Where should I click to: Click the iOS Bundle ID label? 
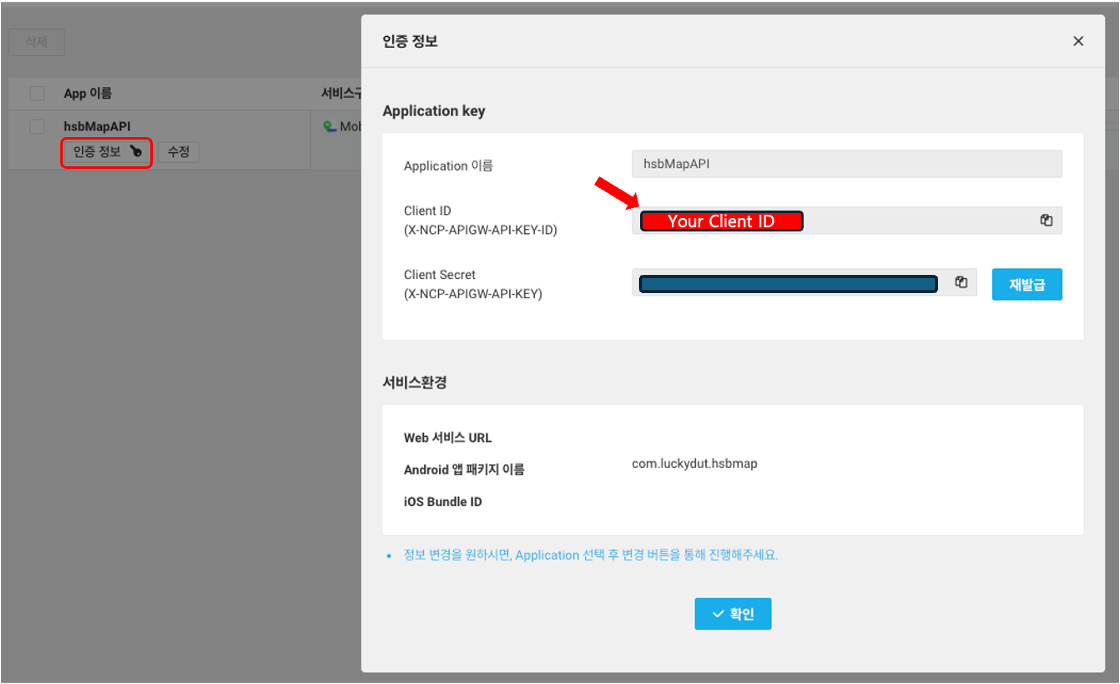[443, 501]
